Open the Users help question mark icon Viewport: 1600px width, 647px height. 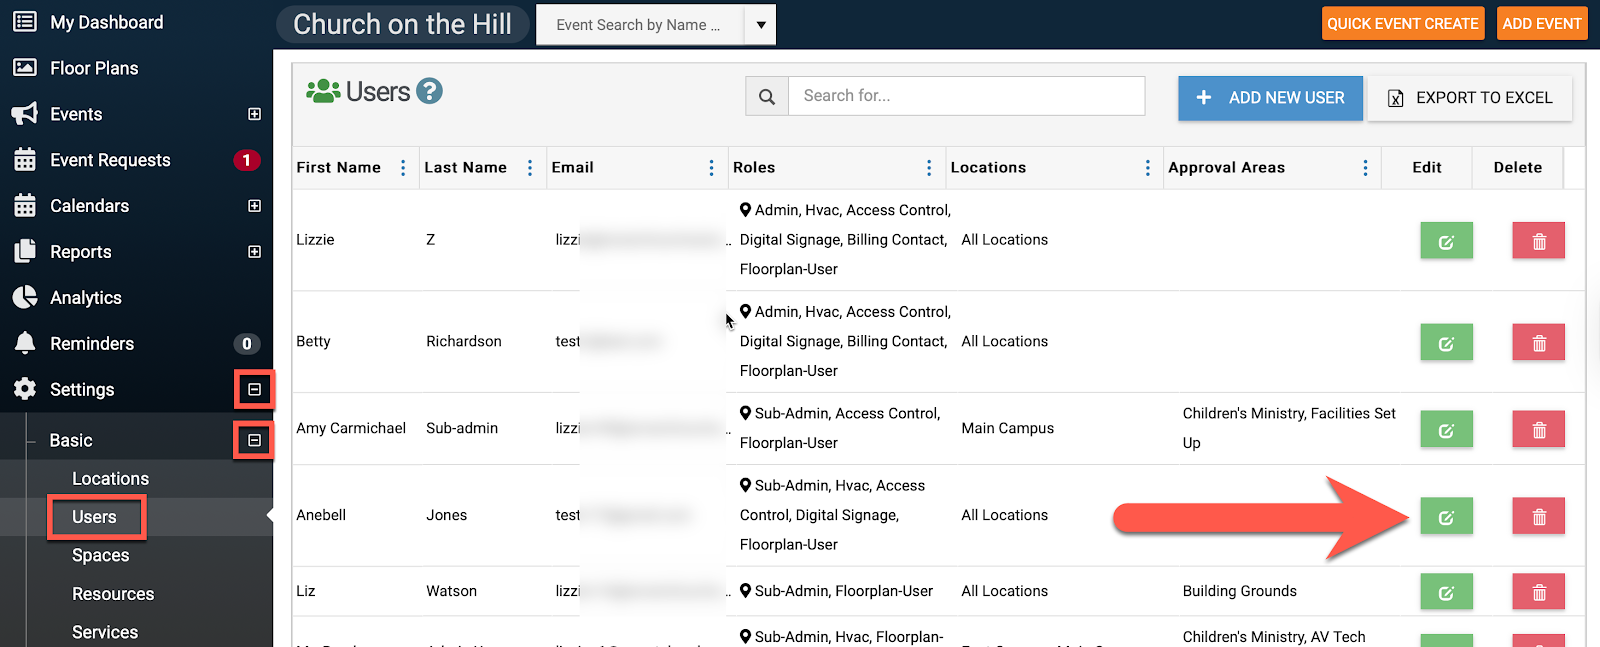point(430,91)
